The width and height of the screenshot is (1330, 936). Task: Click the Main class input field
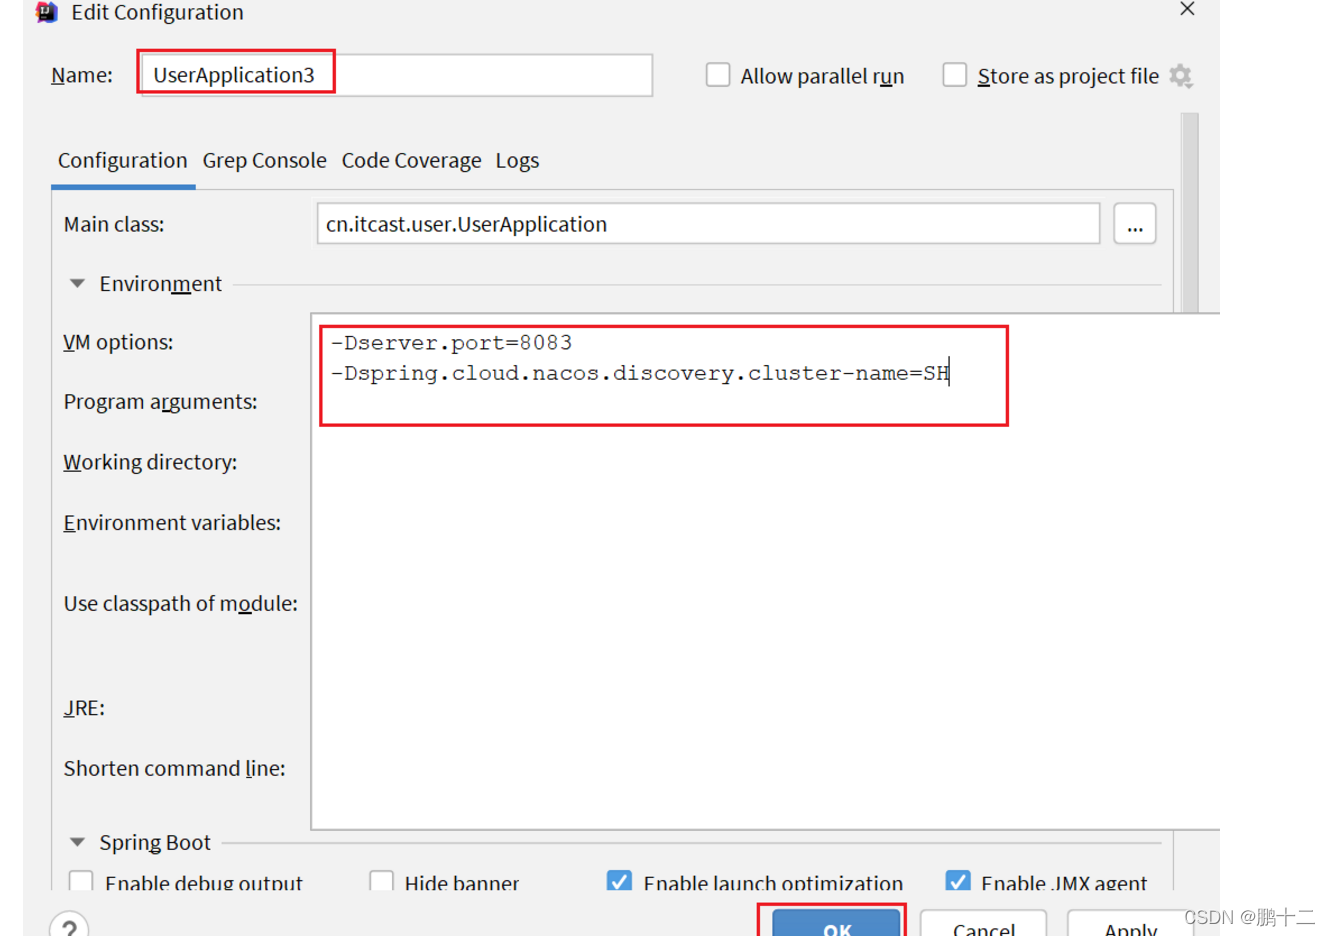click(708, 224)
